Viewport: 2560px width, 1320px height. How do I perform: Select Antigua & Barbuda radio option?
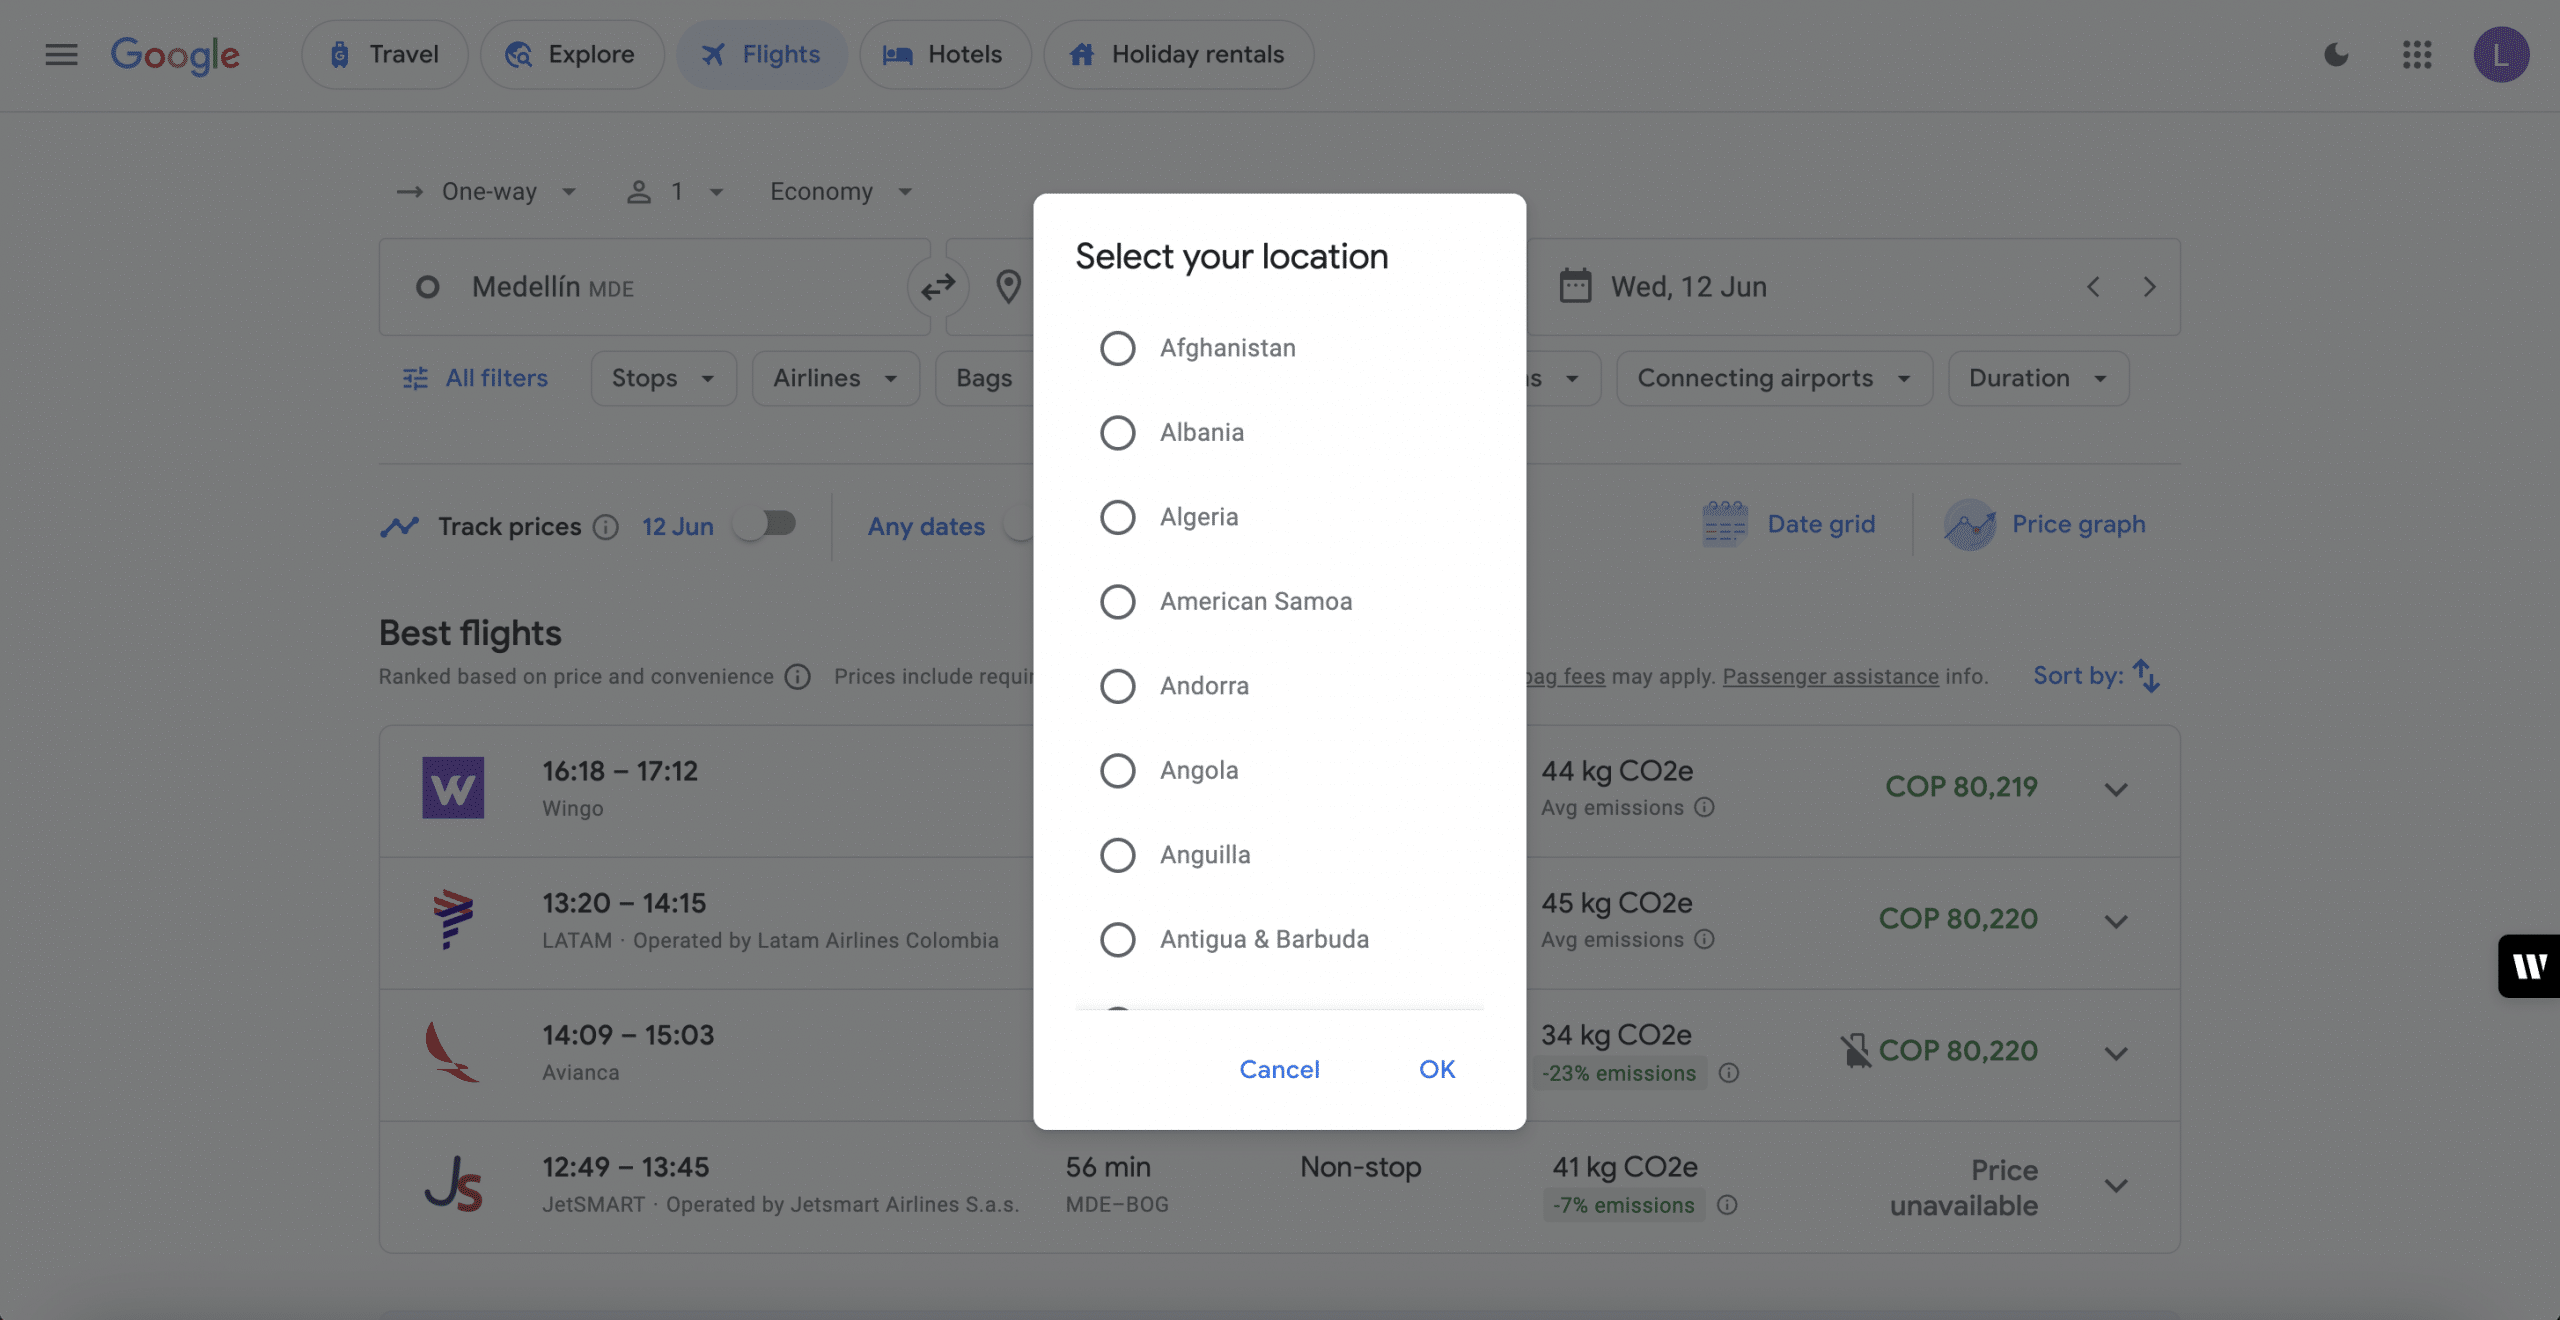click(1117, 939)
